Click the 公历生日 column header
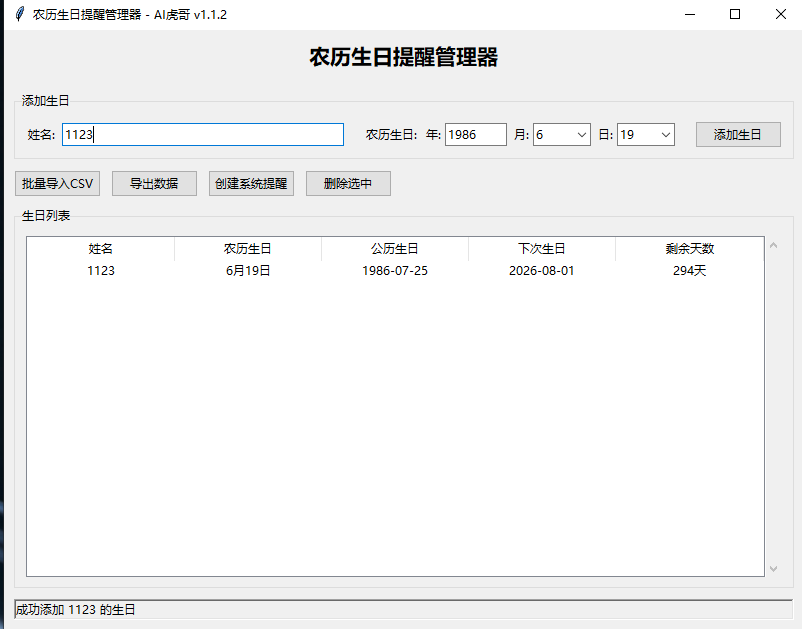 pyautogui.click(x=393, y=248)
